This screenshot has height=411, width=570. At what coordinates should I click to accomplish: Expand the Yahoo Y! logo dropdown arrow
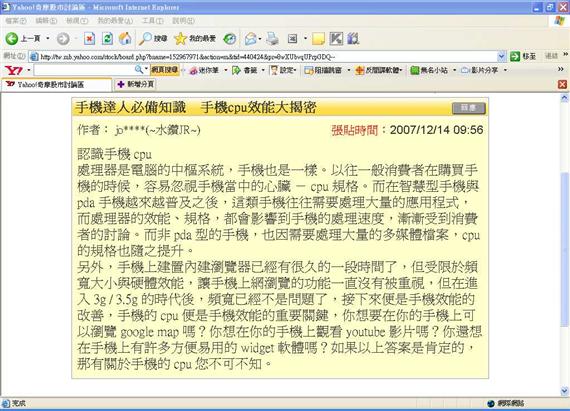(28, 70)
